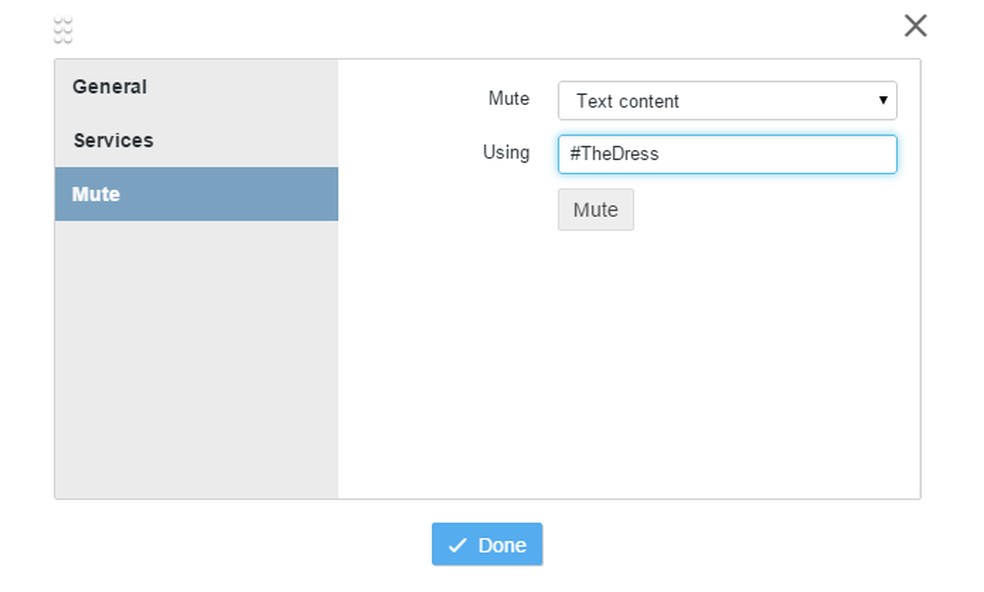The height and width of the screenshot is (592, 984).
Task: Click the "Text content" value in the selector
Action: pyautogui.click(x=627, y=101)
